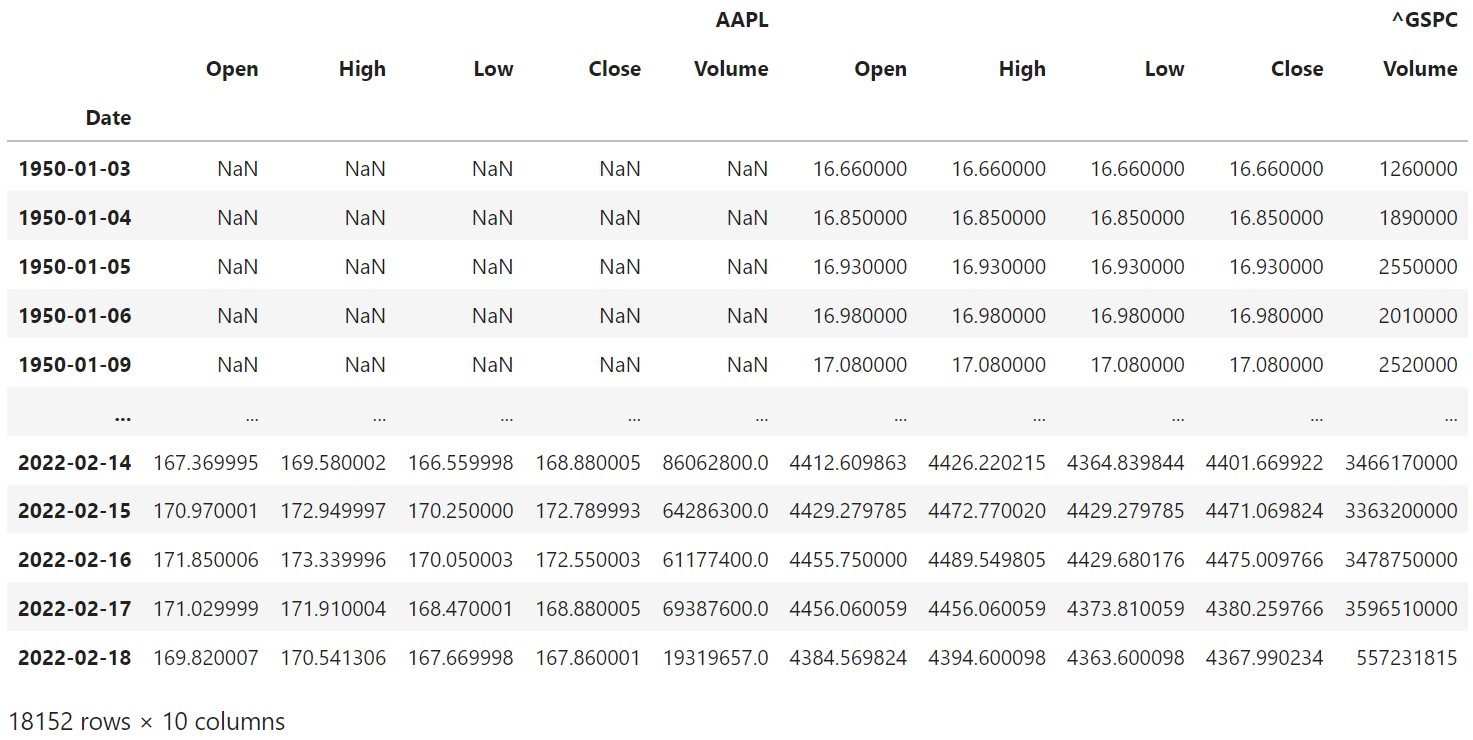Click the cell value 4401.669922
The height and width of the screenshot is (740, 1473).
click(1265, 462)
